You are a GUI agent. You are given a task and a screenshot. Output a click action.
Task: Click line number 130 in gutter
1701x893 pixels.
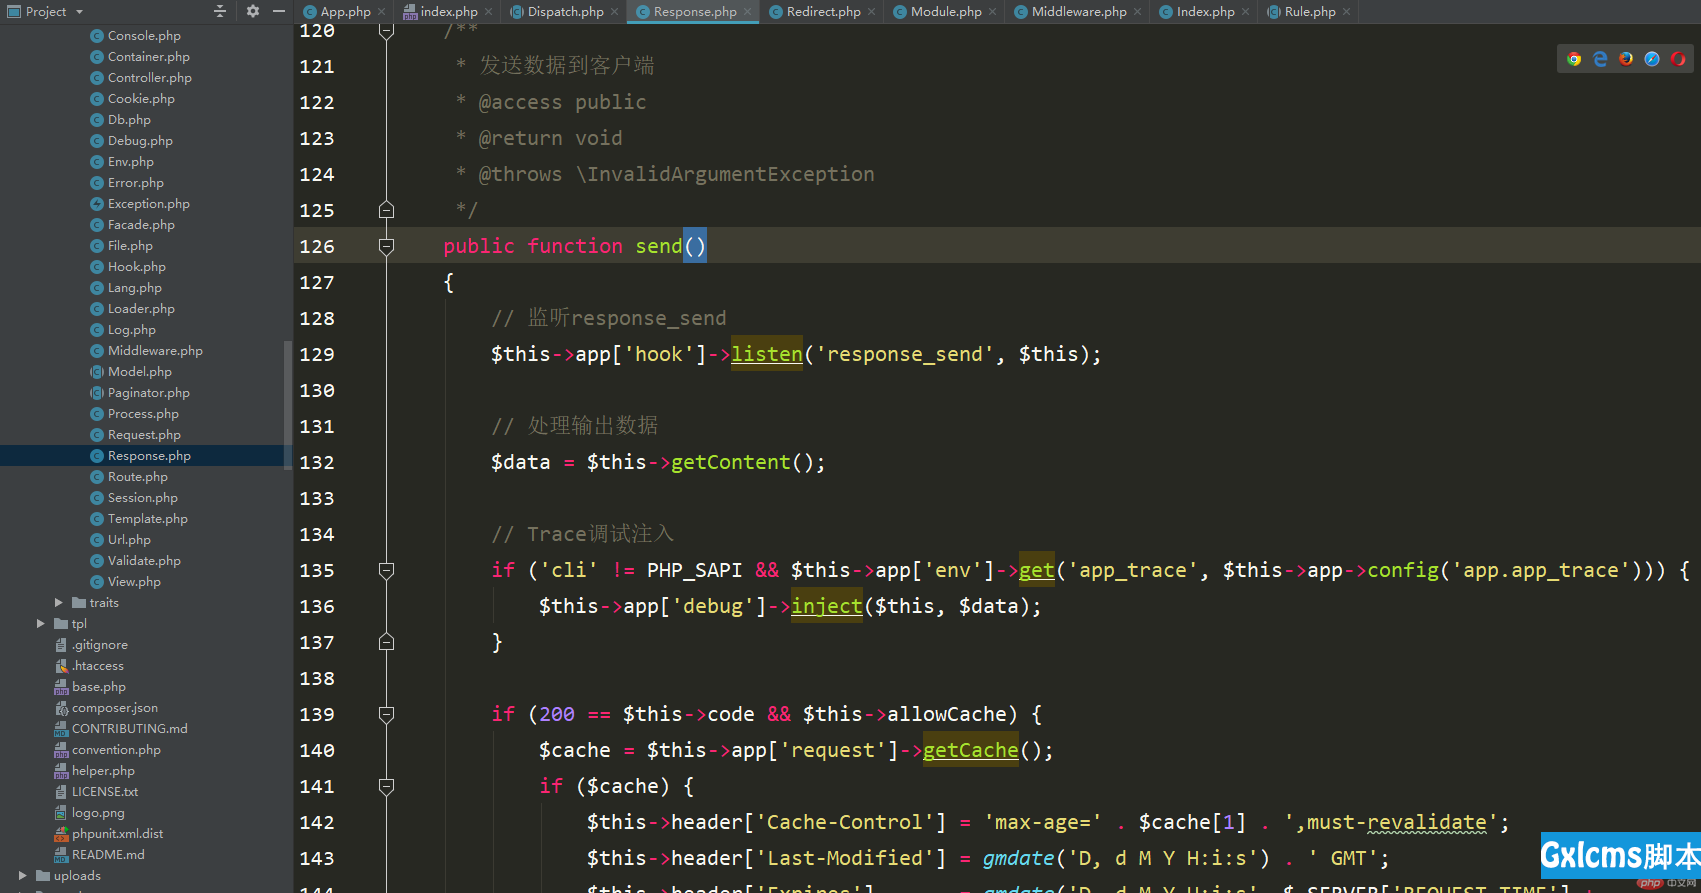(x=317, y=390)
